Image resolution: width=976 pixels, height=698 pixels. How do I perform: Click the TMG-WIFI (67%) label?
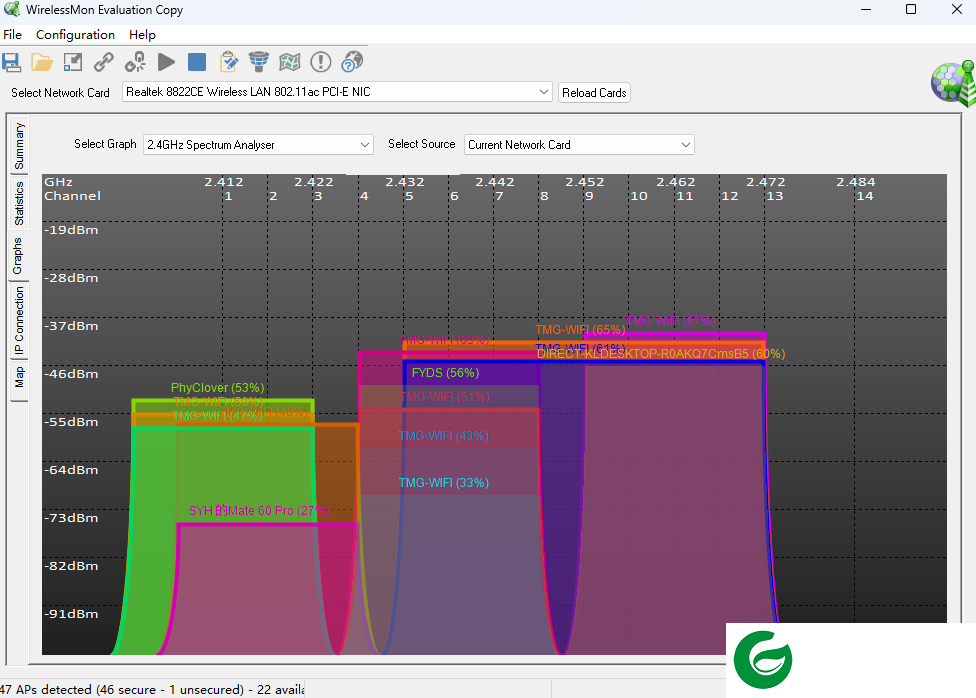[670, 321]
